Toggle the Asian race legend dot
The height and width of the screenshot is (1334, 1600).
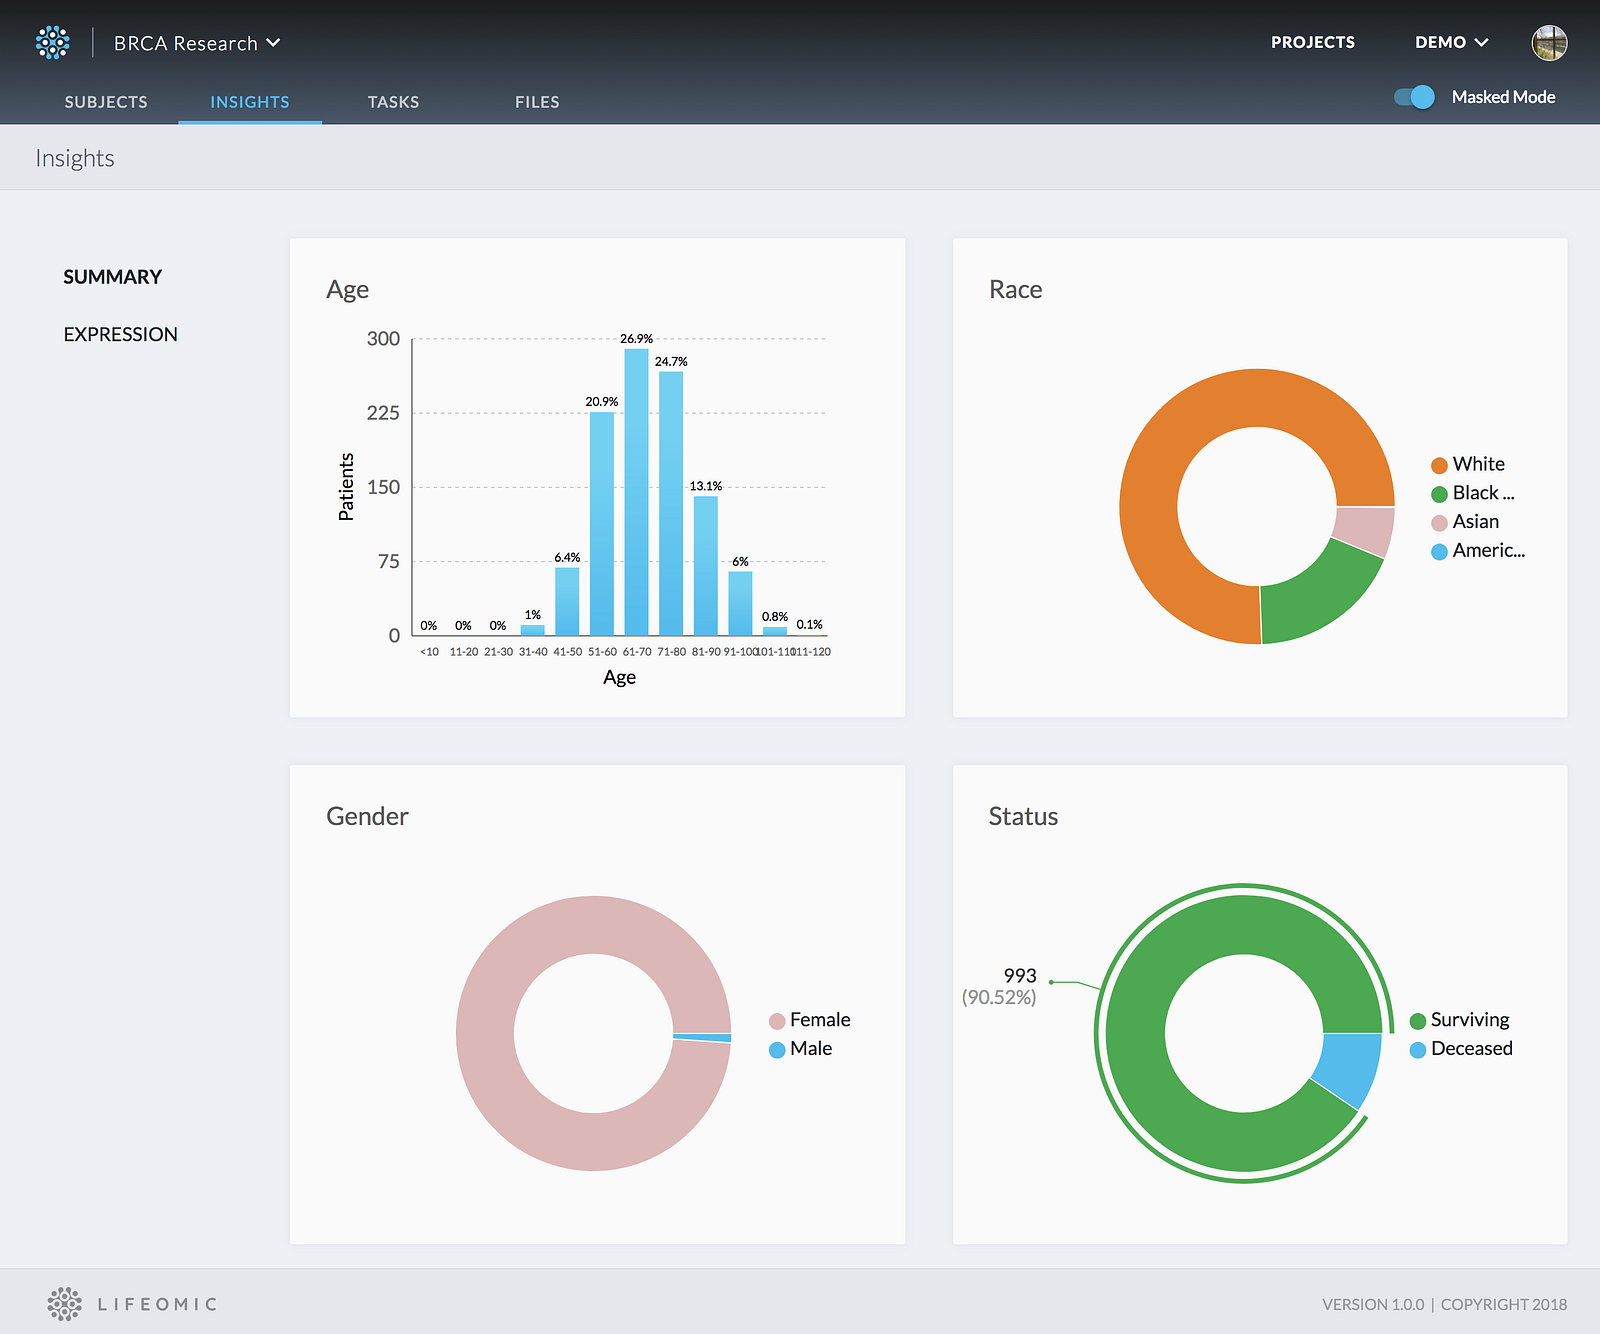pos(1439,523)
